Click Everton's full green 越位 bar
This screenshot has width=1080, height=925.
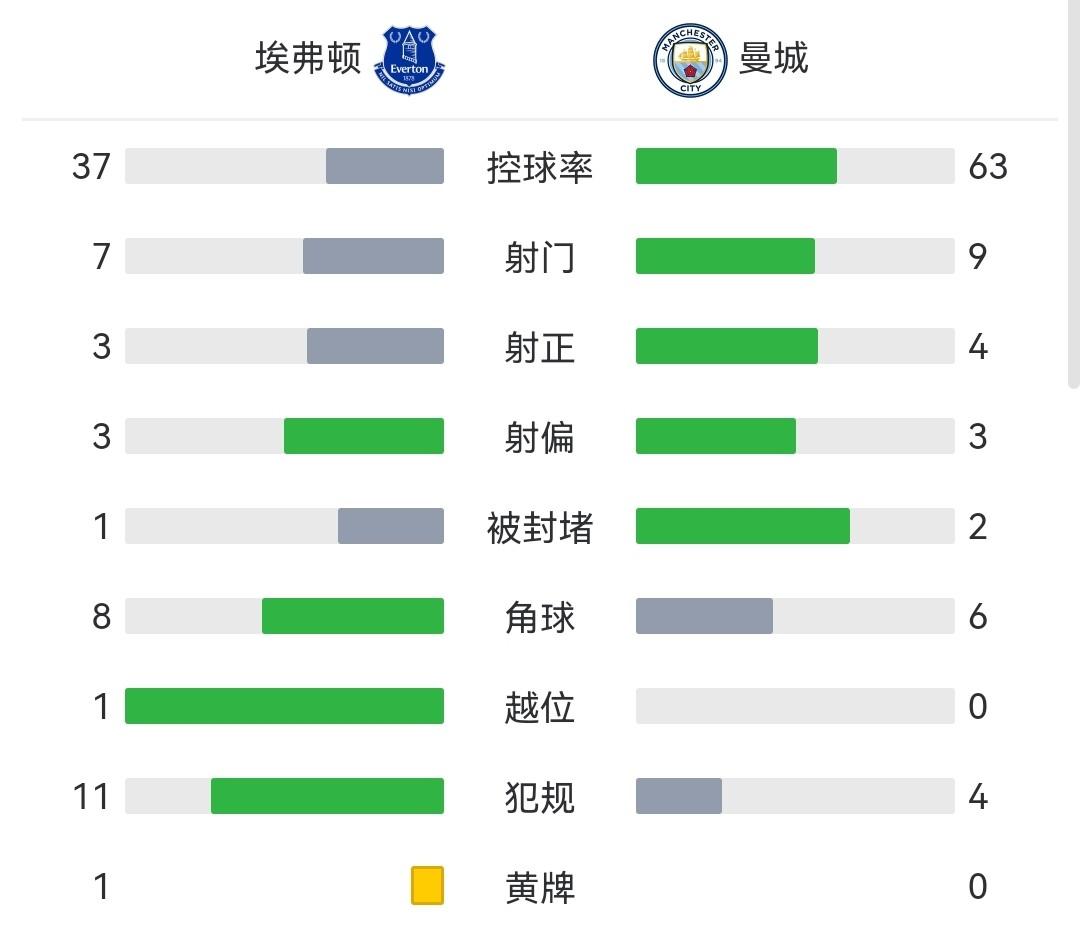point(284,706)
